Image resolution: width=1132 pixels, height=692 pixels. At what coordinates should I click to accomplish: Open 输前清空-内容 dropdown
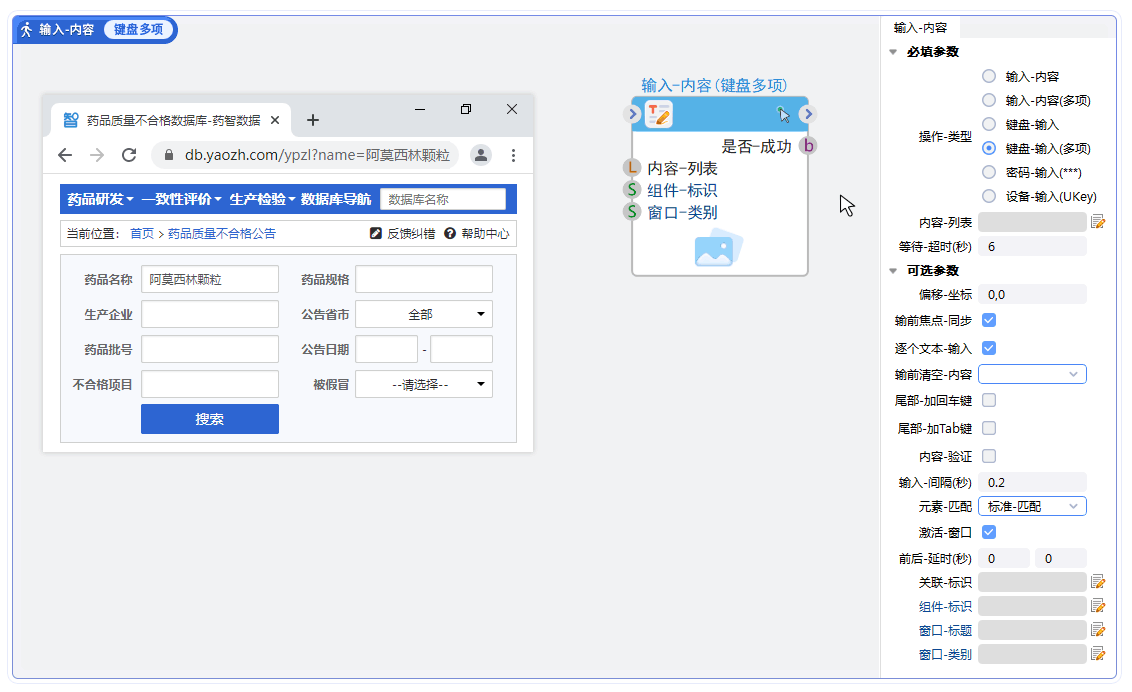tap(1032, 374)
